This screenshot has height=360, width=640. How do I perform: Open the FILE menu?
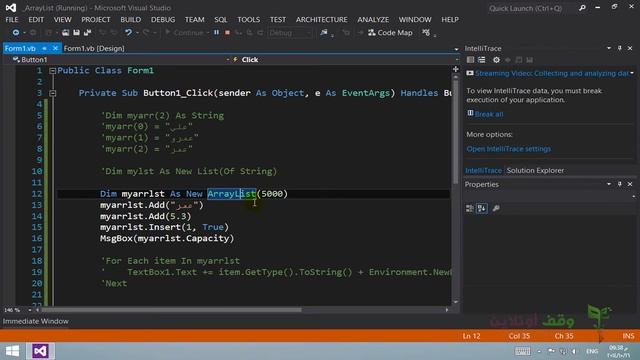(12, 20)
